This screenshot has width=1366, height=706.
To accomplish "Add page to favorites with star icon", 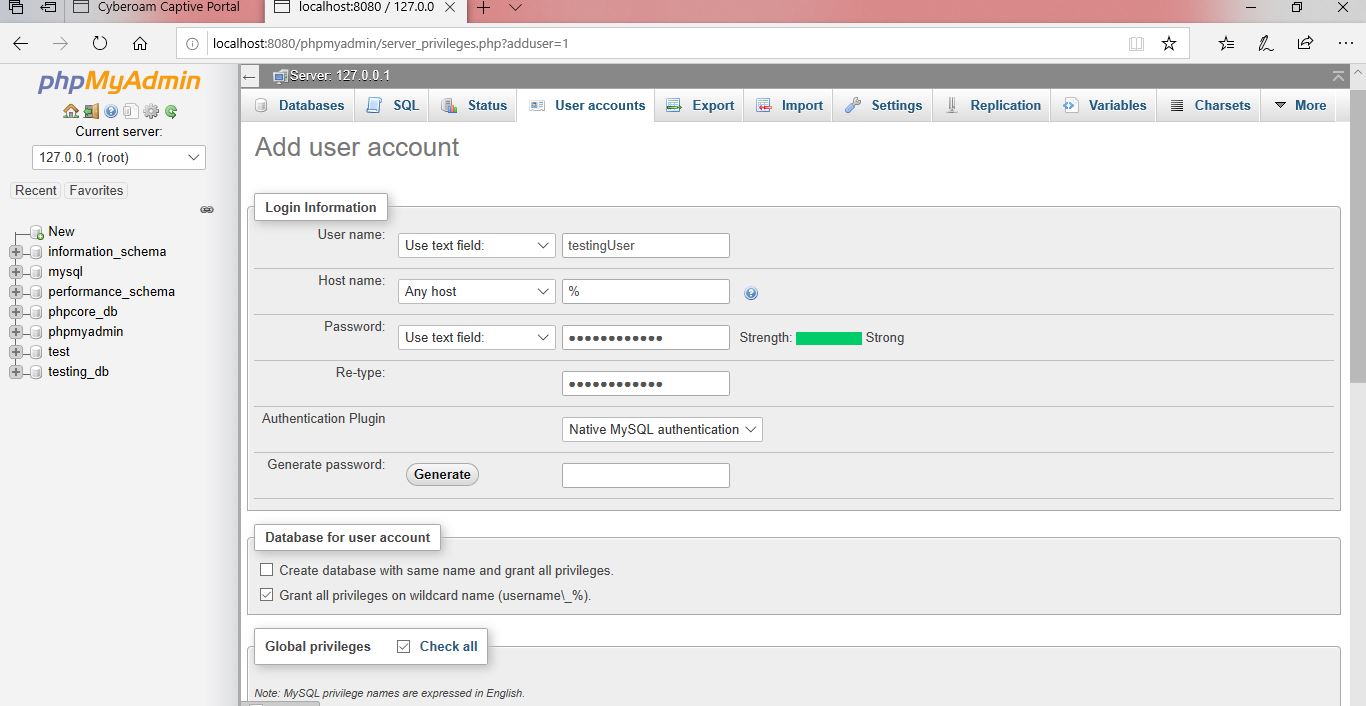I will tap(1169, 43).
